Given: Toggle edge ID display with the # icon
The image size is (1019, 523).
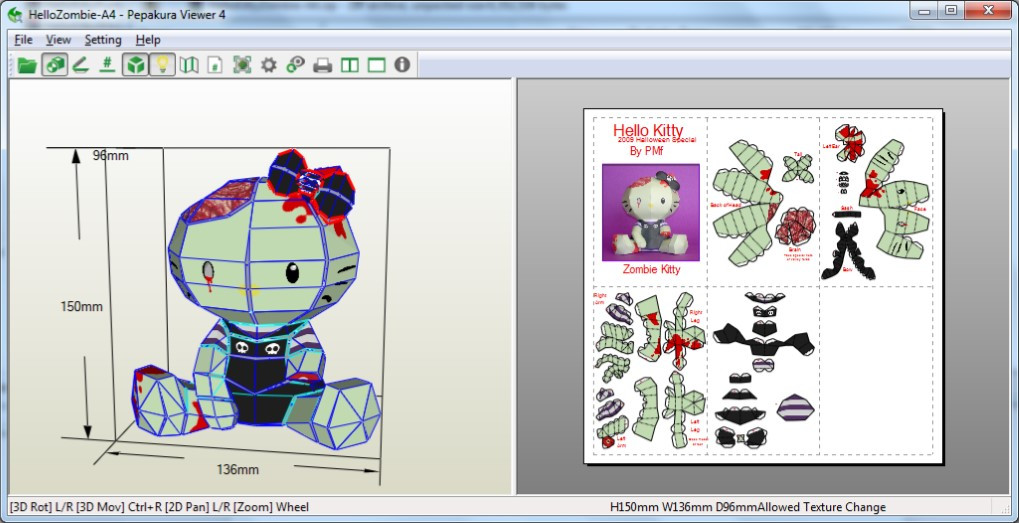Looking at the screenshot, I should [107, 65].
